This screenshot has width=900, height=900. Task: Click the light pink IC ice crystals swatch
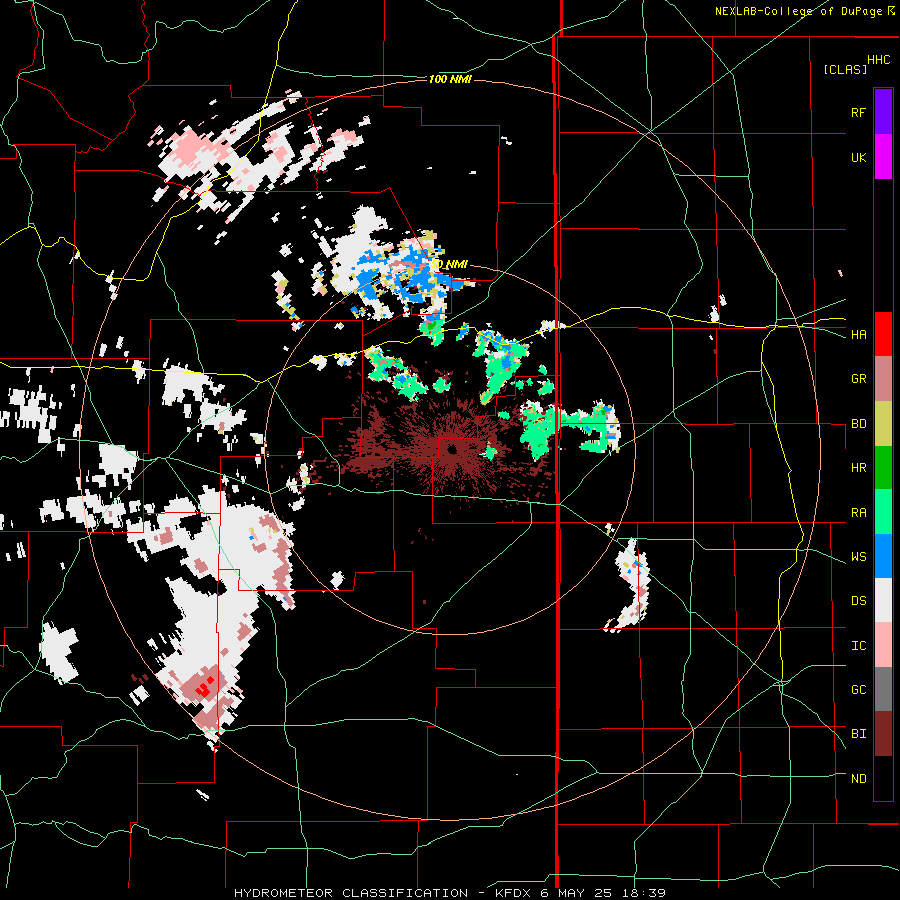883,645
